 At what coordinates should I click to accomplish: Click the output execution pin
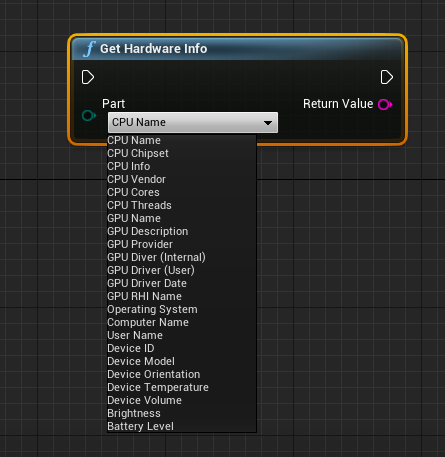click(x=387, y=77)
